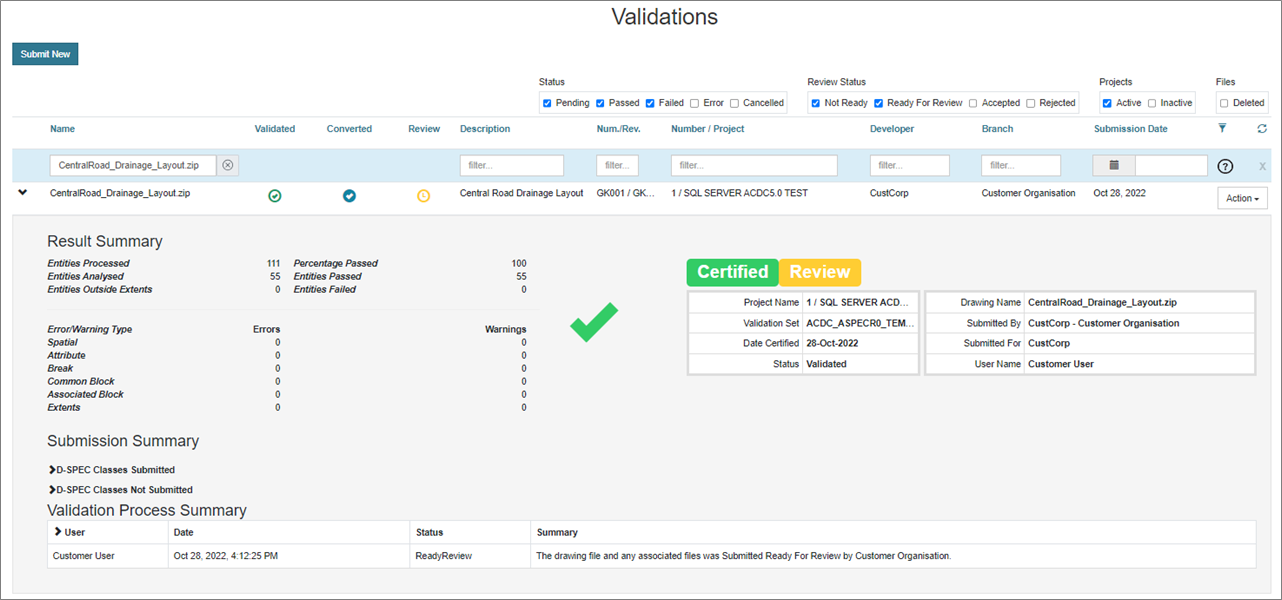Sort by the Submission Date column
The height and width of the screenshot is (600, 1282).
click(x=1130, y=129)
